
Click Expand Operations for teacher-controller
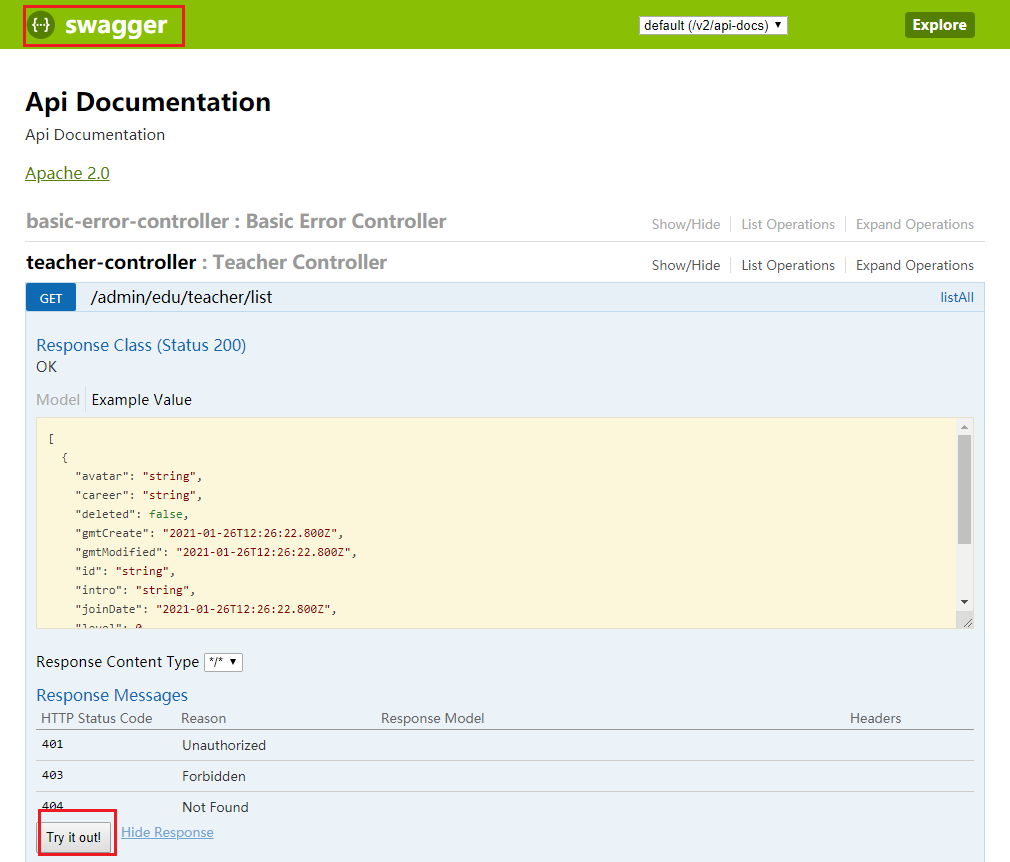914,265
